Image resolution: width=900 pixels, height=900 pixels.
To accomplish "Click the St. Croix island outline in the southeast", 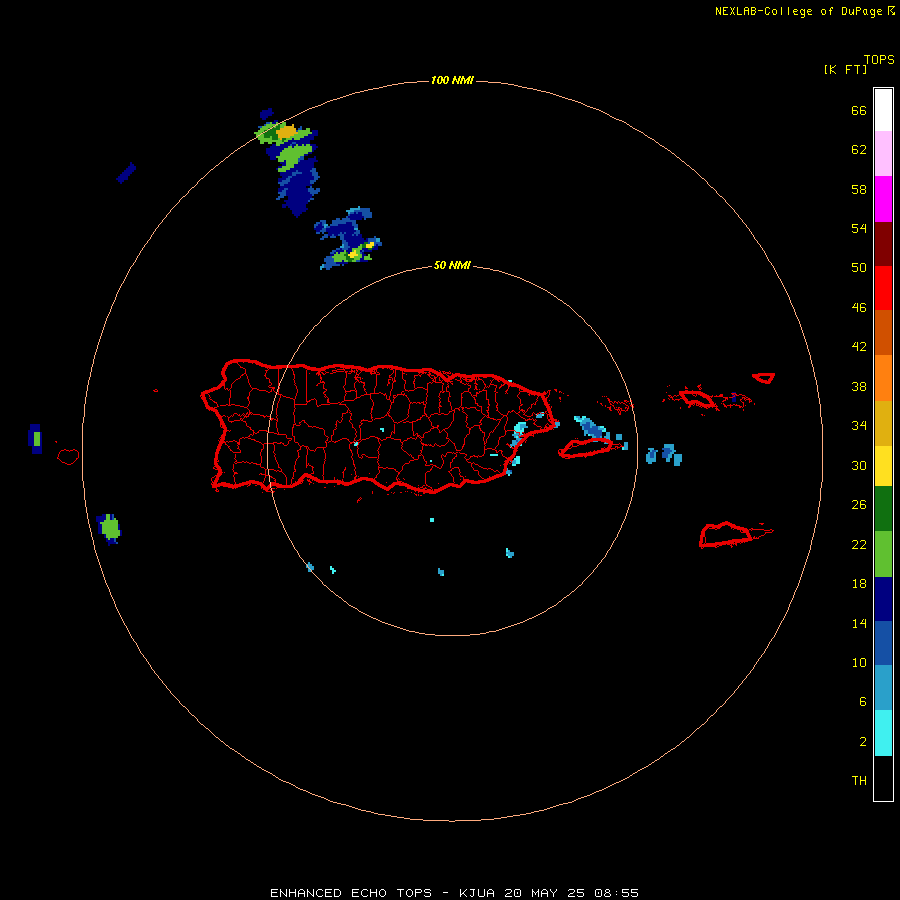I will coord(727,535).
